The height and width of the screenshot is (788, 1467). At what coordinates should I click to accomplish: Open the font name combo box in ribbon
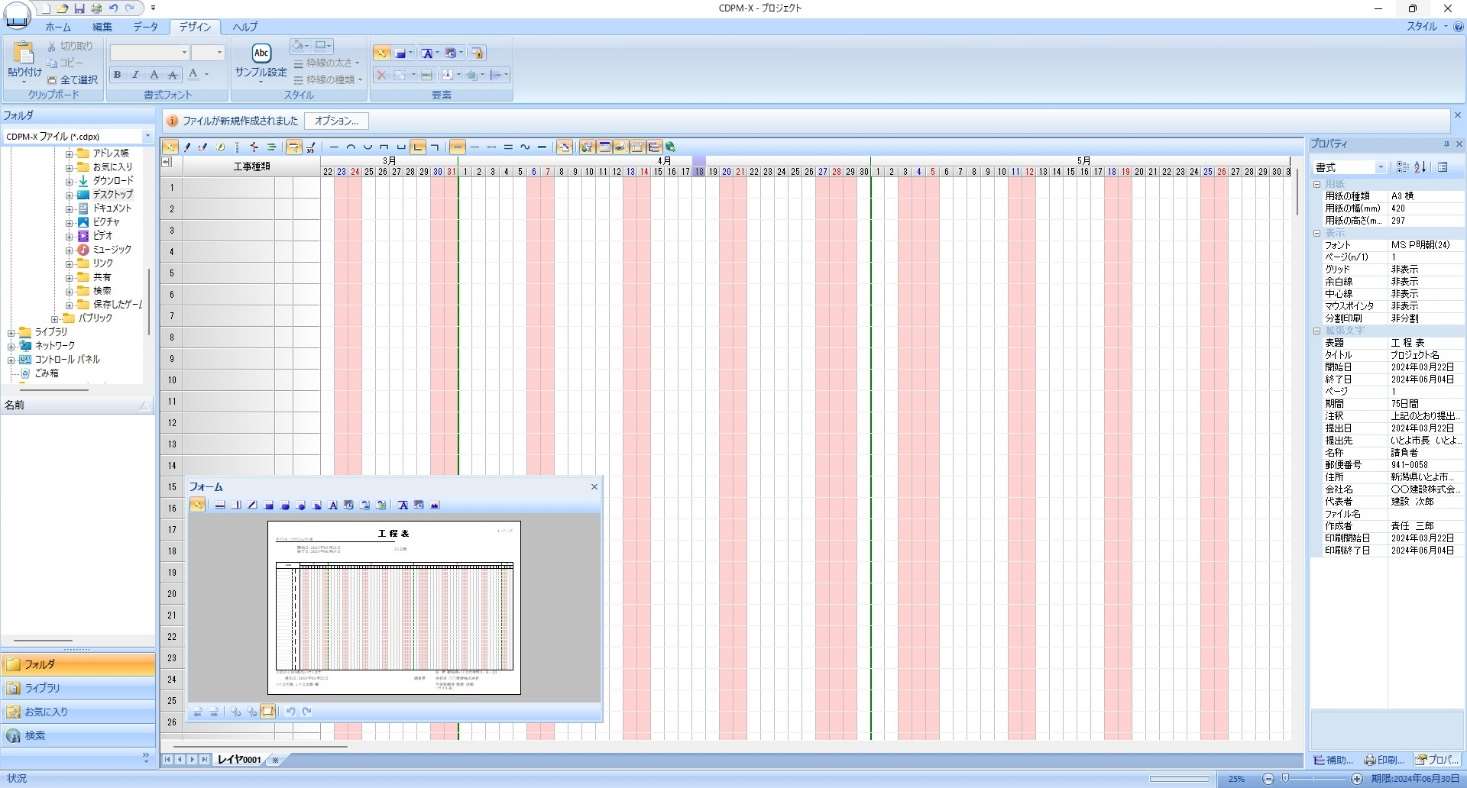click(x=150, y=53)
